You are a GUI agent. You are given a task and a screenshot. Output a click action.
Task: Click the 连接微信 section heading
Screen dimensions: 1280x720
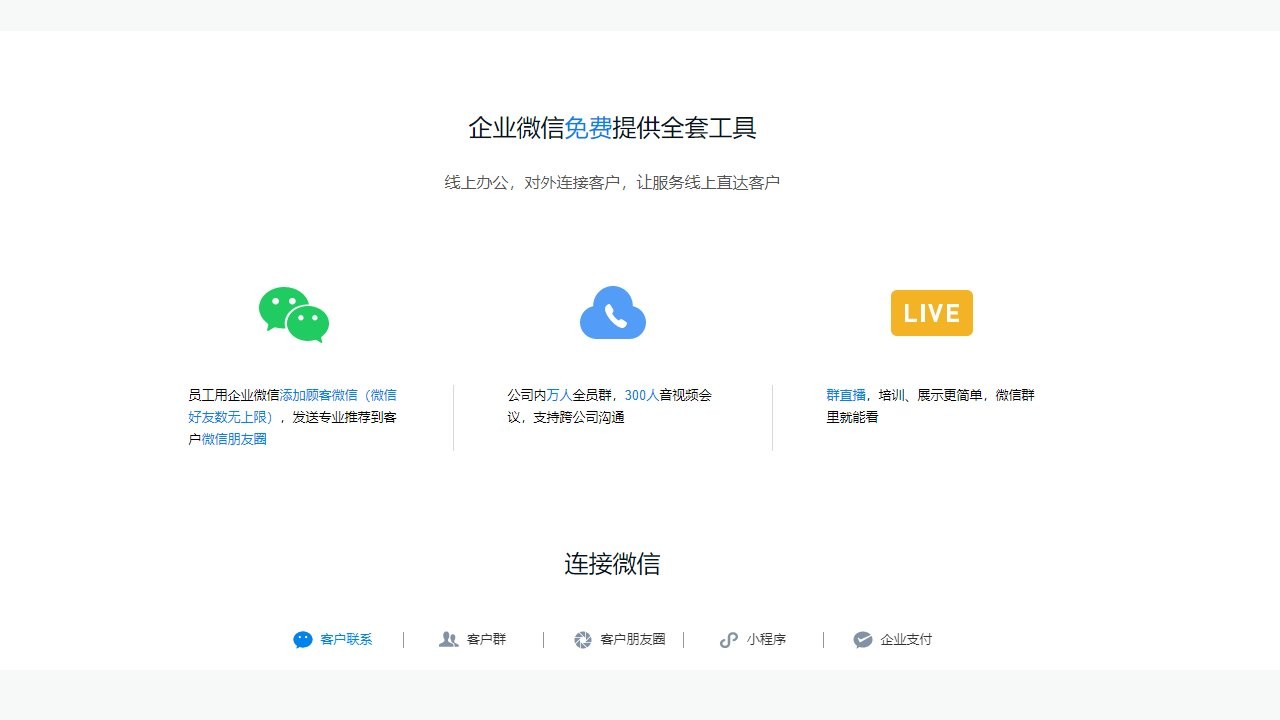click(x=612, y=564)
